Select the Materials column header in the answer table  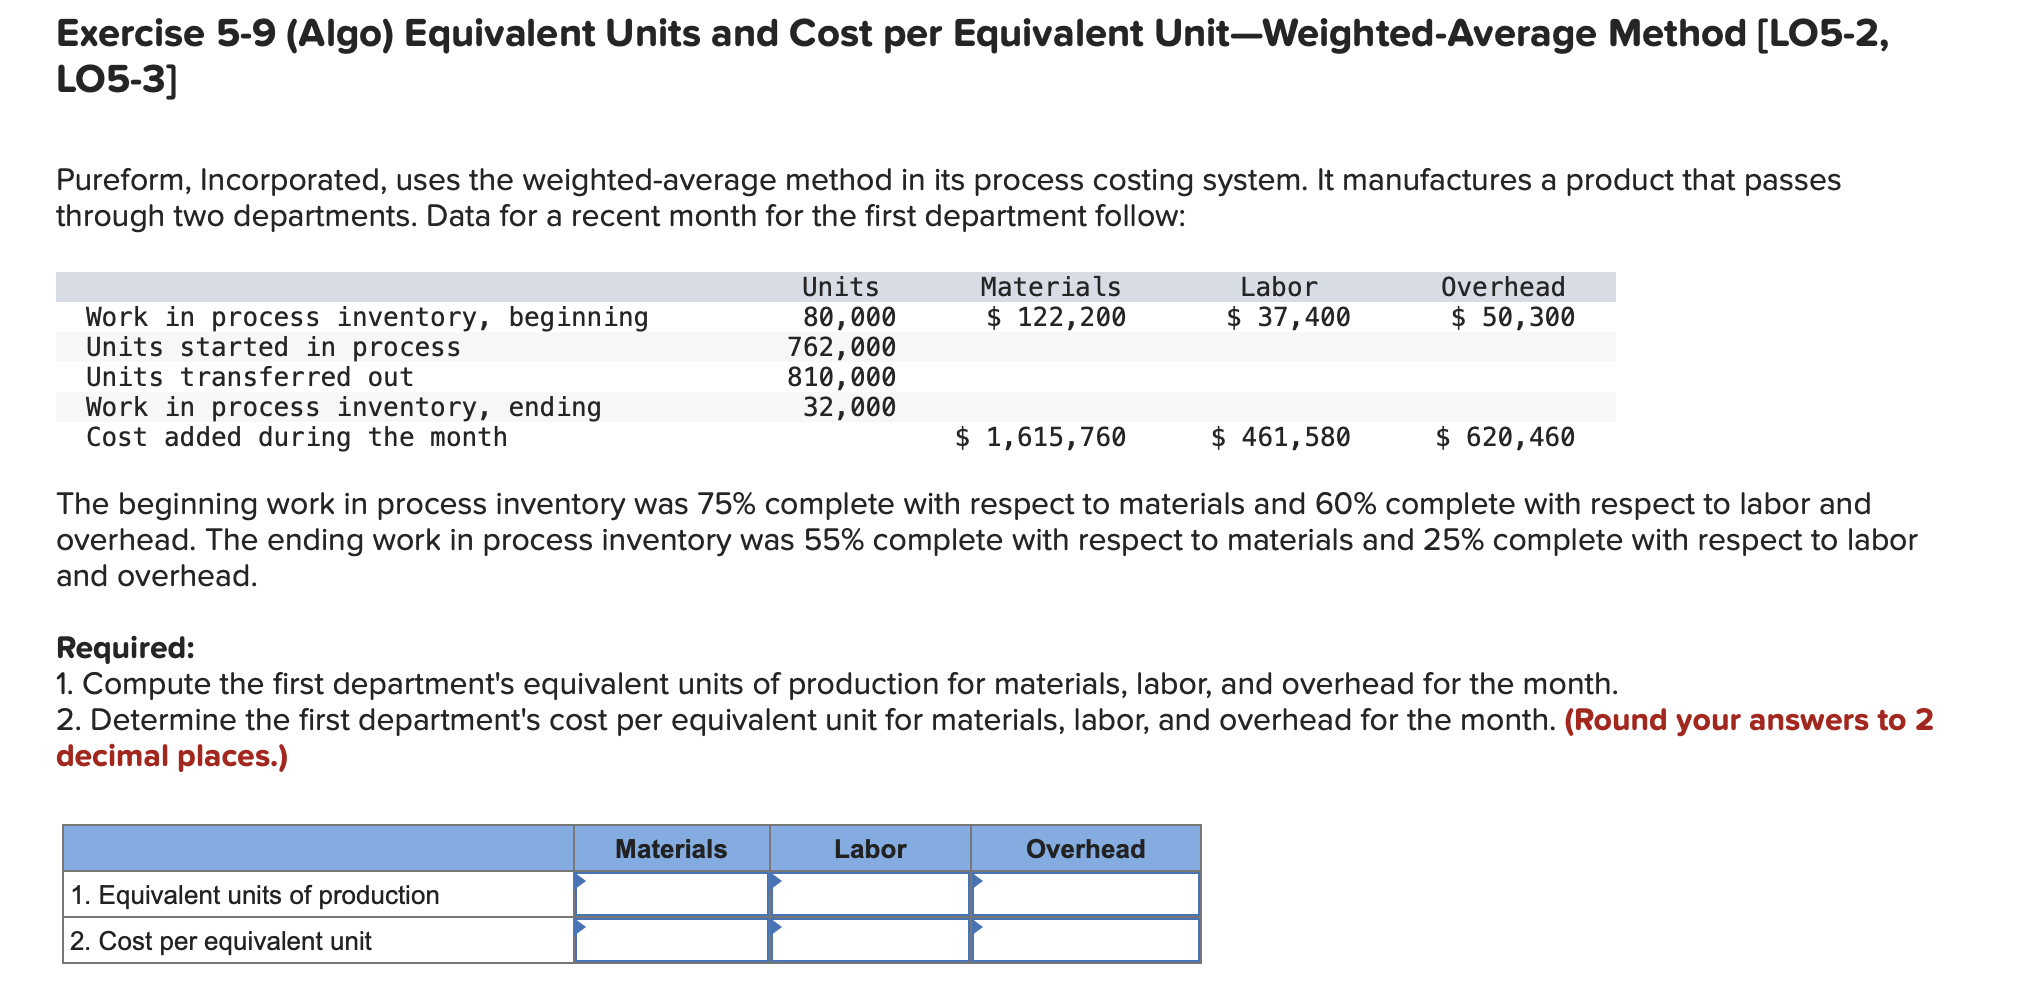[672, 848]
